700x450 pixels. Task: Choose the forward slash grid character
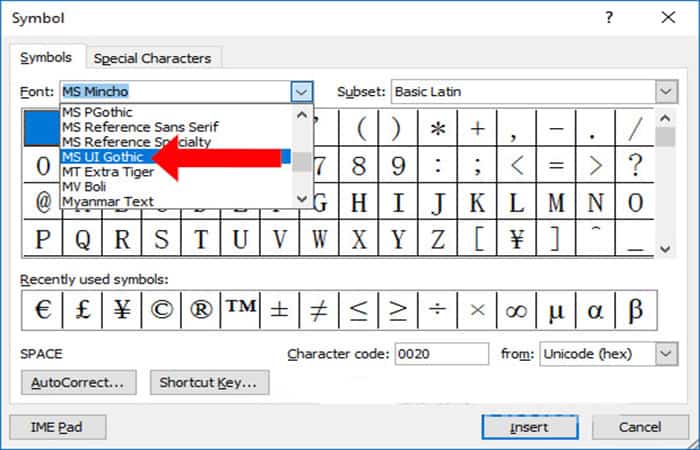pyautogui.click(x=635, y=129)
